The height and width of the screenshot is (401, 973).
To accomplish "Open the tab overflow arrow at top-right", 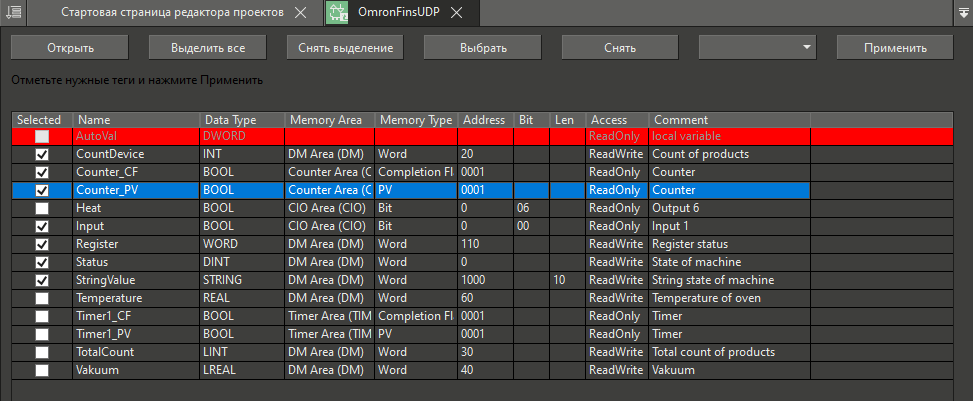I will [x=961, y=13].
